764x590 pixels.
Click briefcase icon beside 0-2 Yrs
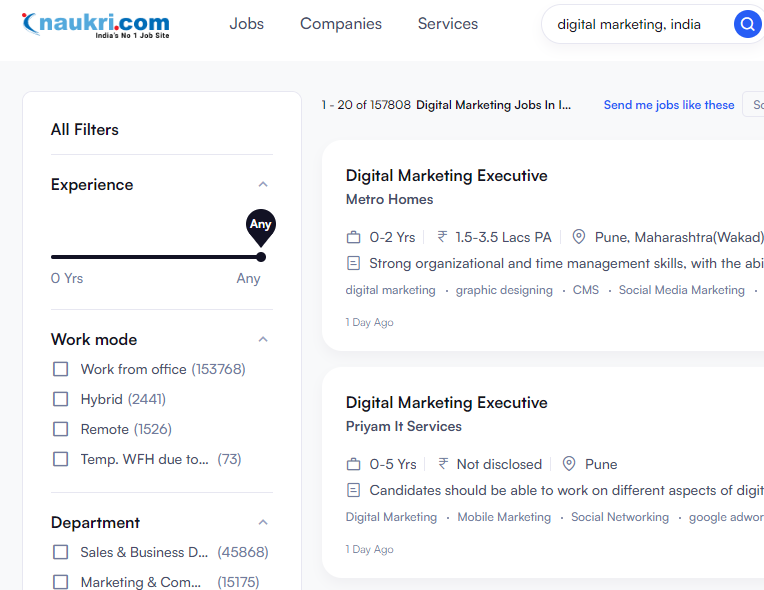(353, 237)
